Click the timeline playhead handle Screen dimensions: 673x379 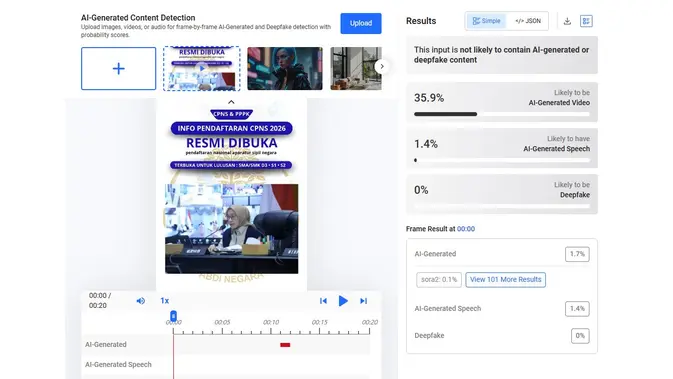click(173, 317)
